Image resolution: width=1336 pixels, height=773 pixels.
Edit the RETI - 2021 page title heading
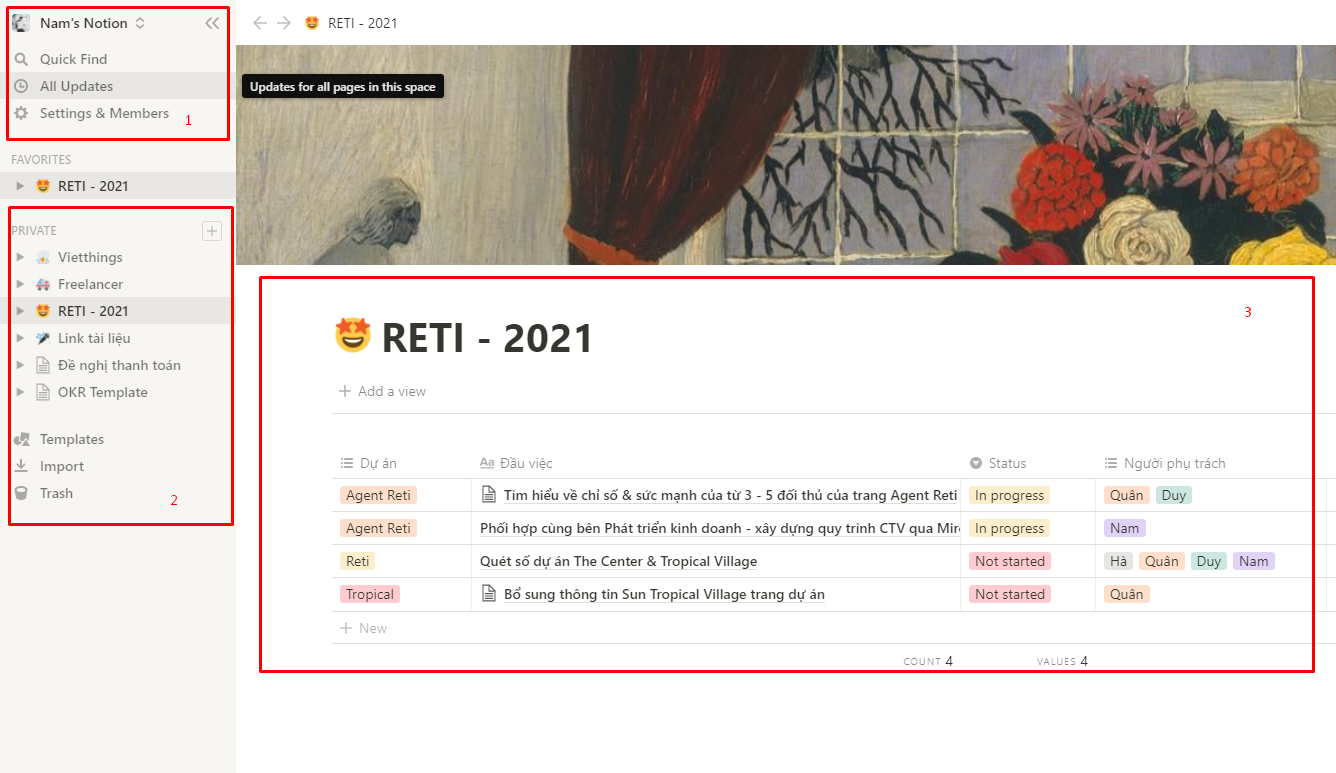click(x=487, y=338)
